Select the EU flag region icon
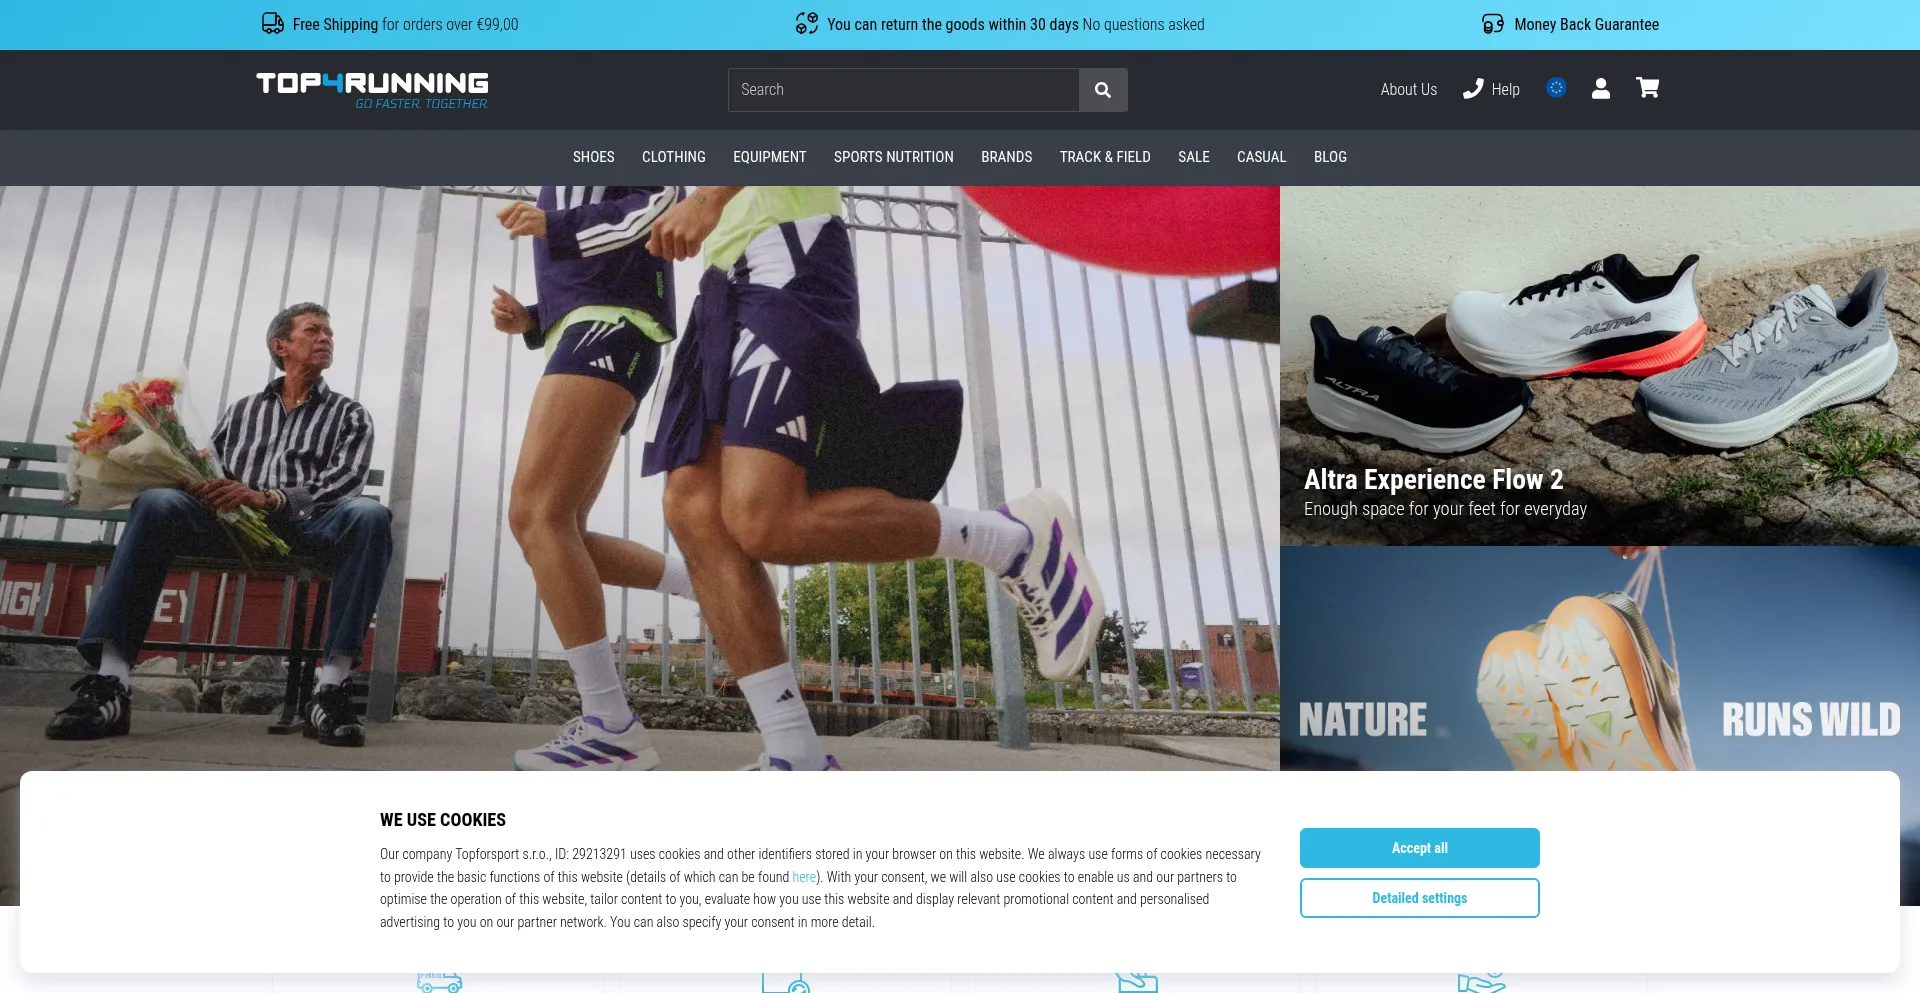Viewport: 1920px width, 993px height. pos(1555,88)
